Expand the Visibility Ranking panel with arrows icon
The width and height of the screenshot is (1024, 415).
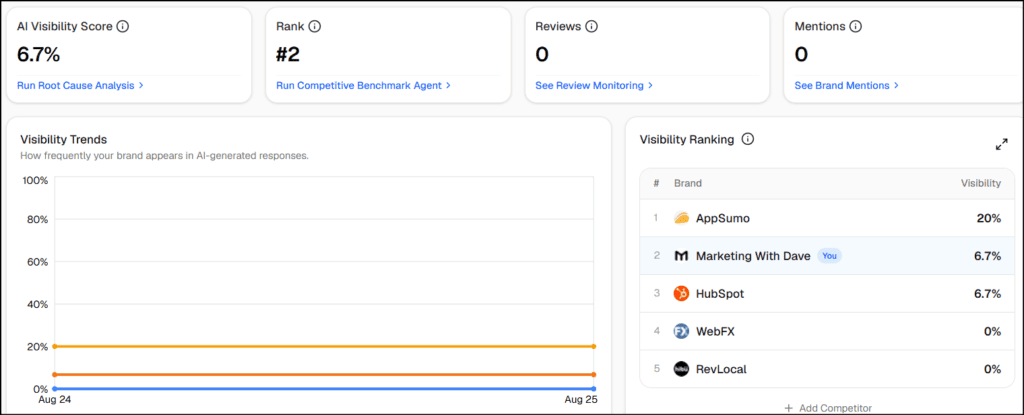(x=1001, y=144)
